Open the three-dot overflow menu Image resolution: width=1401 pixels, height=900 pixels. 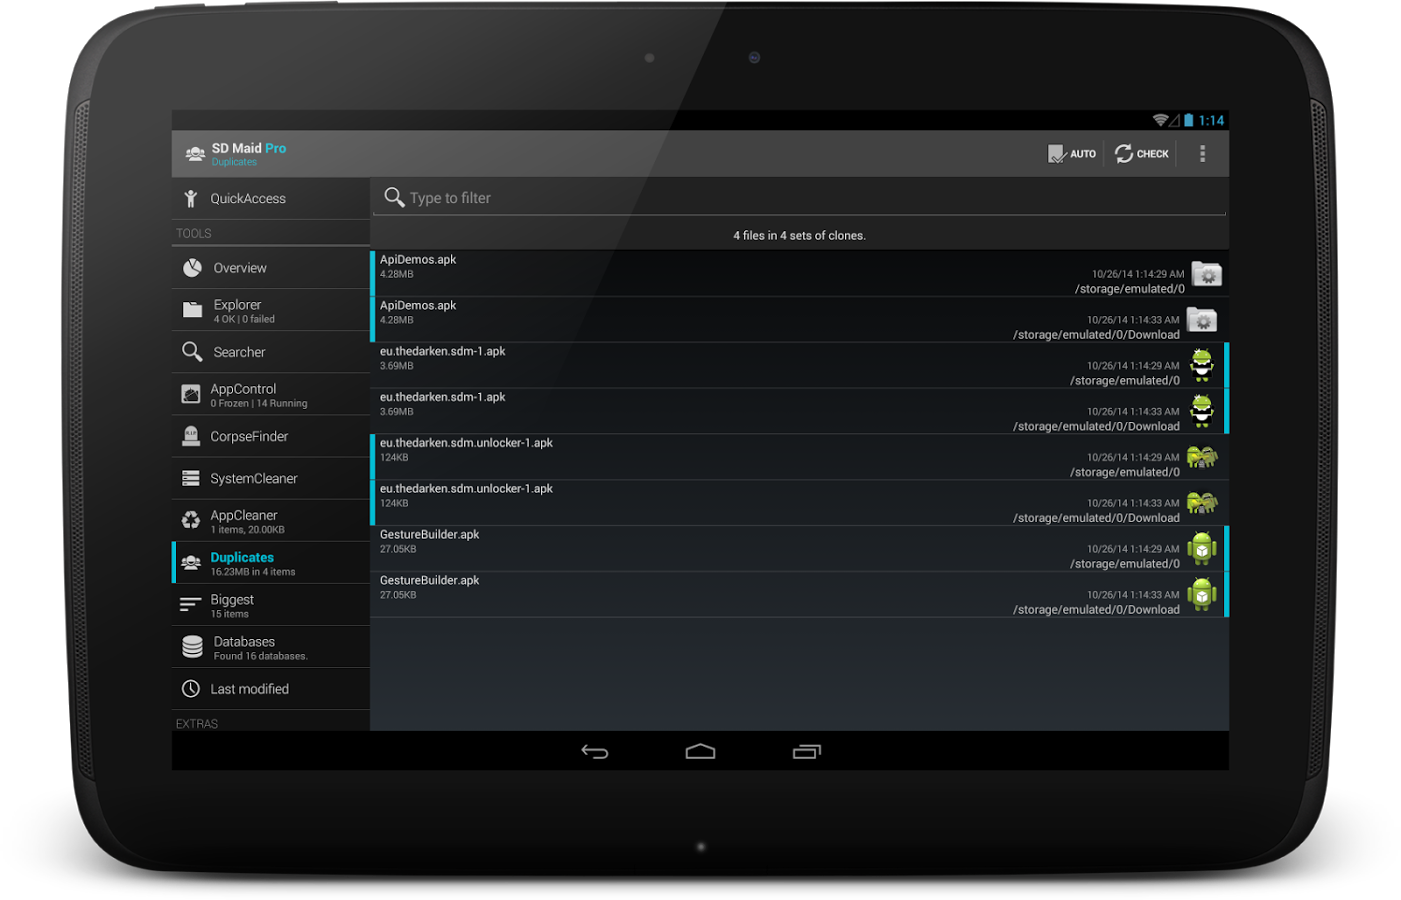tap(1202, 154)
